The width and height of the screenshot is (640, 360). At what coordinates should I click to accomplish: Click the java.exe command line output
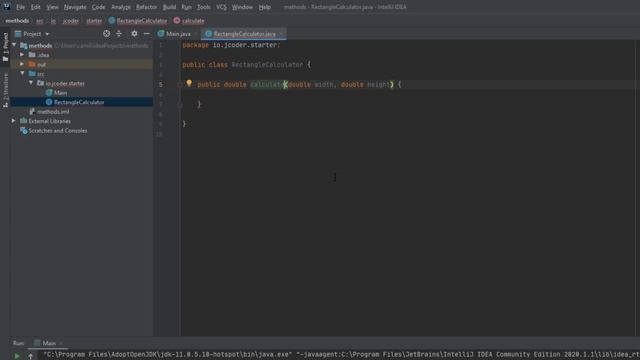[341, 355]
